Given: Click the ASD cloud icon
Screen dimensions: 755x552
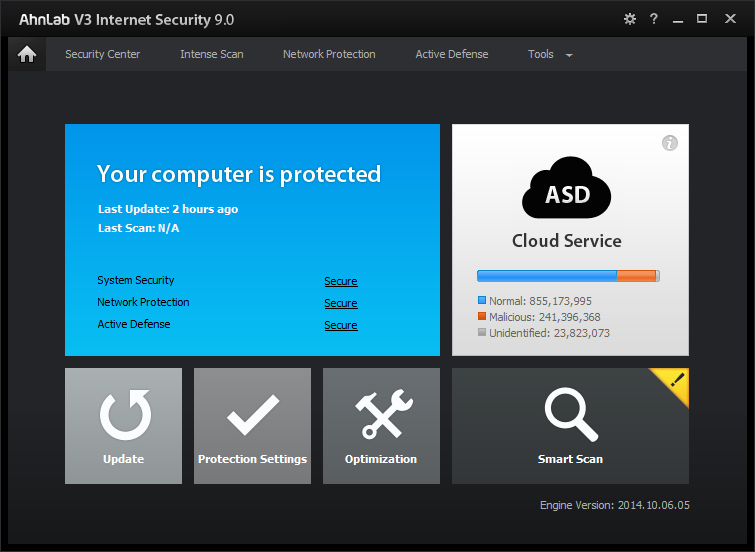Looking at the screenshot, I should click(x=567, y=188).
